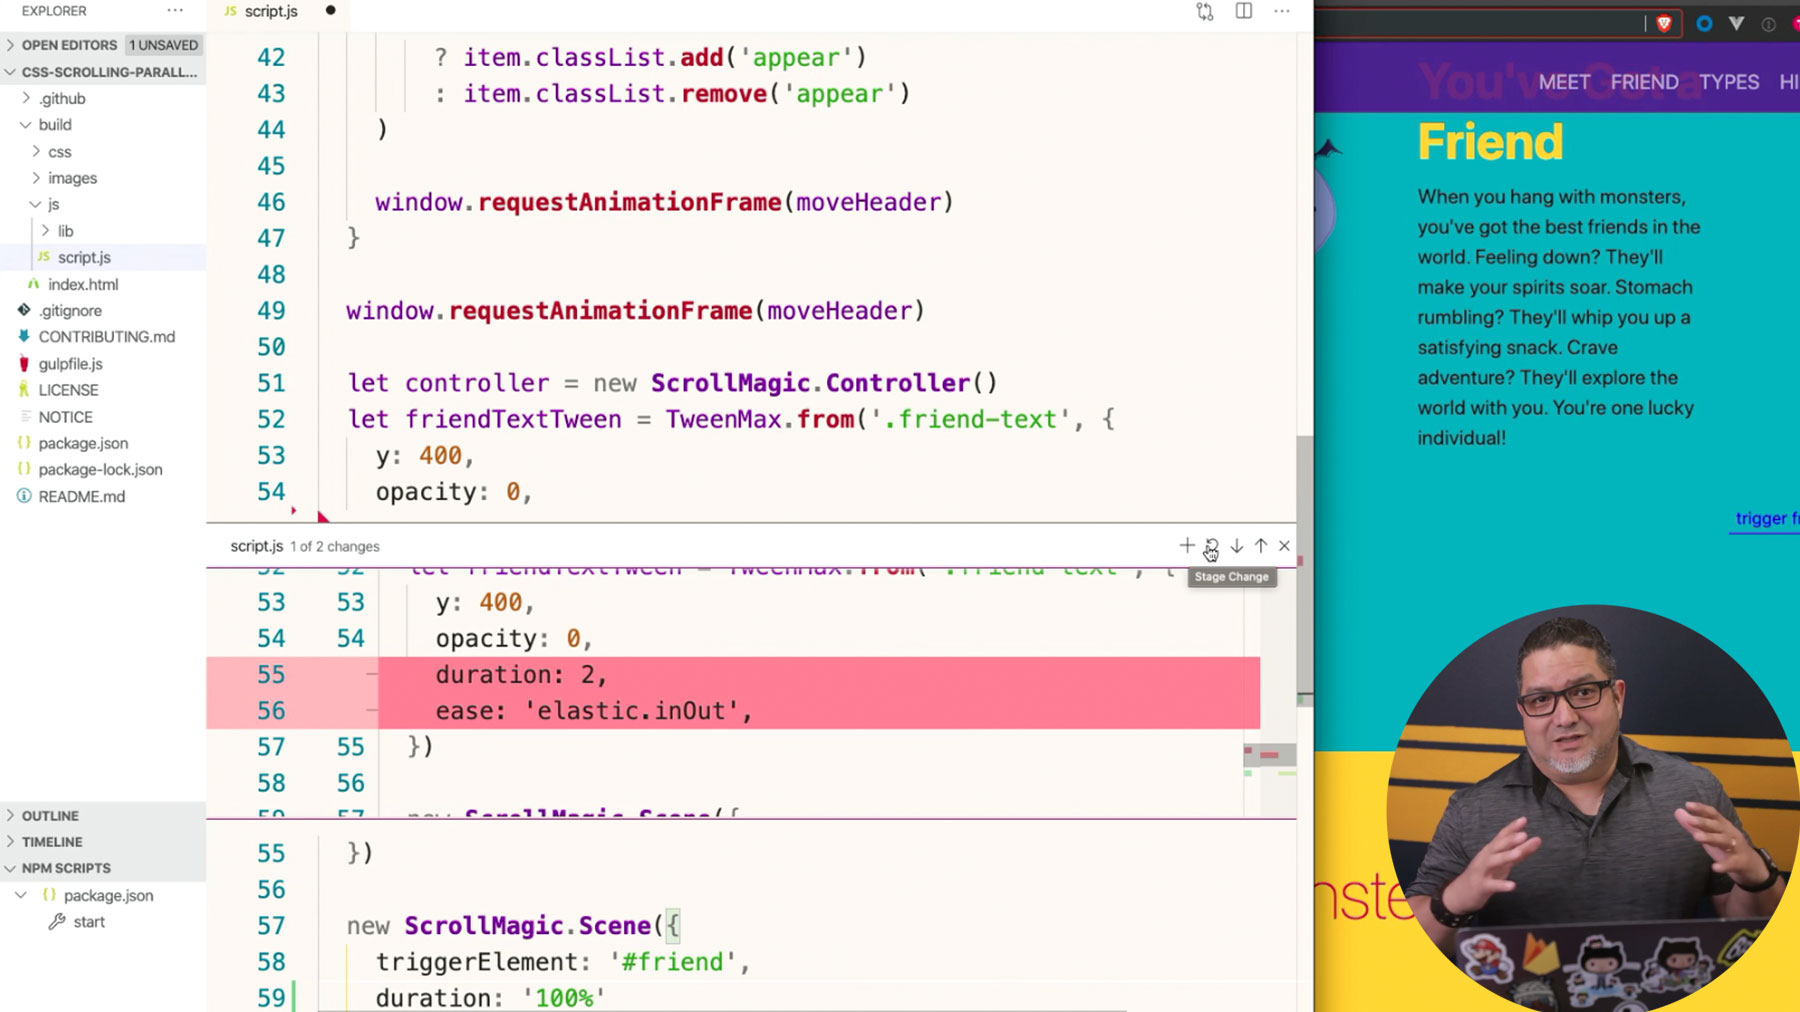Go to next change arrow

(x=1237, y=546)
